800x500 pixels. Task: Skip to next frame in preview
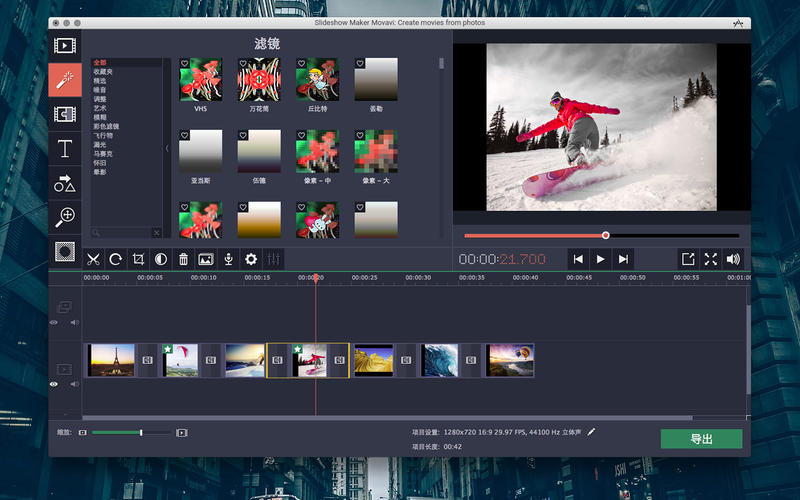click(x=623, y=259)
